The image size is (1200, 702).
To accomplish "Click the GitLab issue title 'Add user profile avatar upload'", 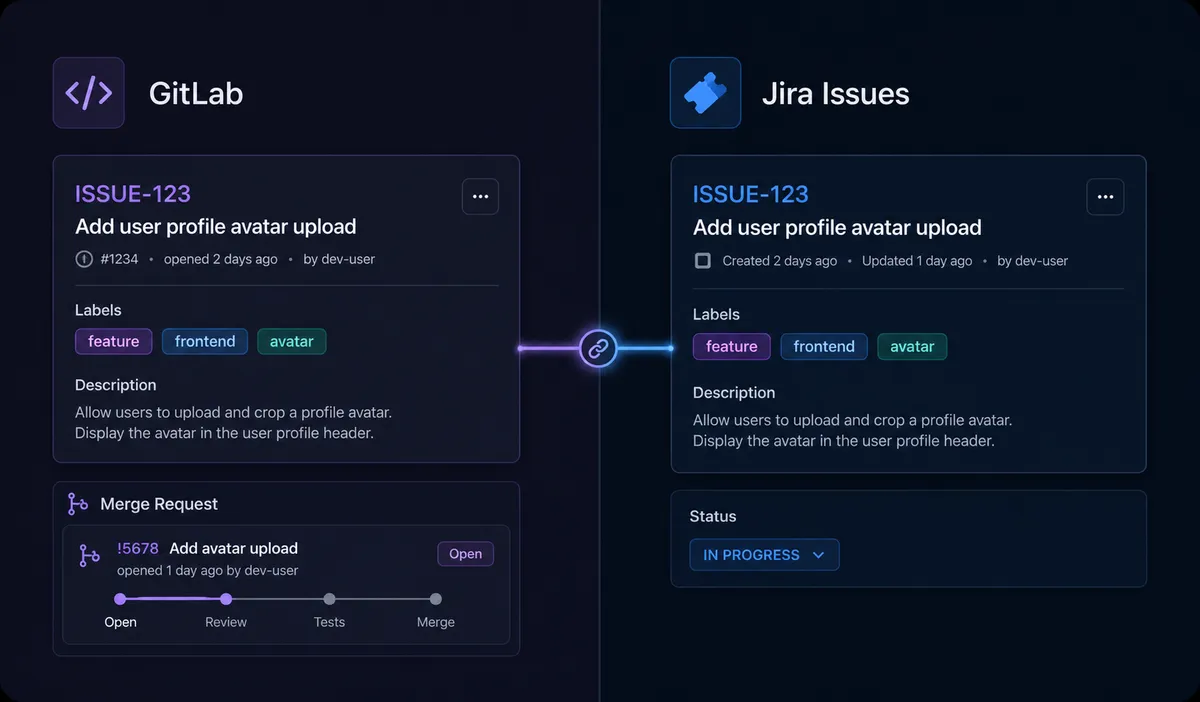I will pyautogui.click(x=216, y=227).
